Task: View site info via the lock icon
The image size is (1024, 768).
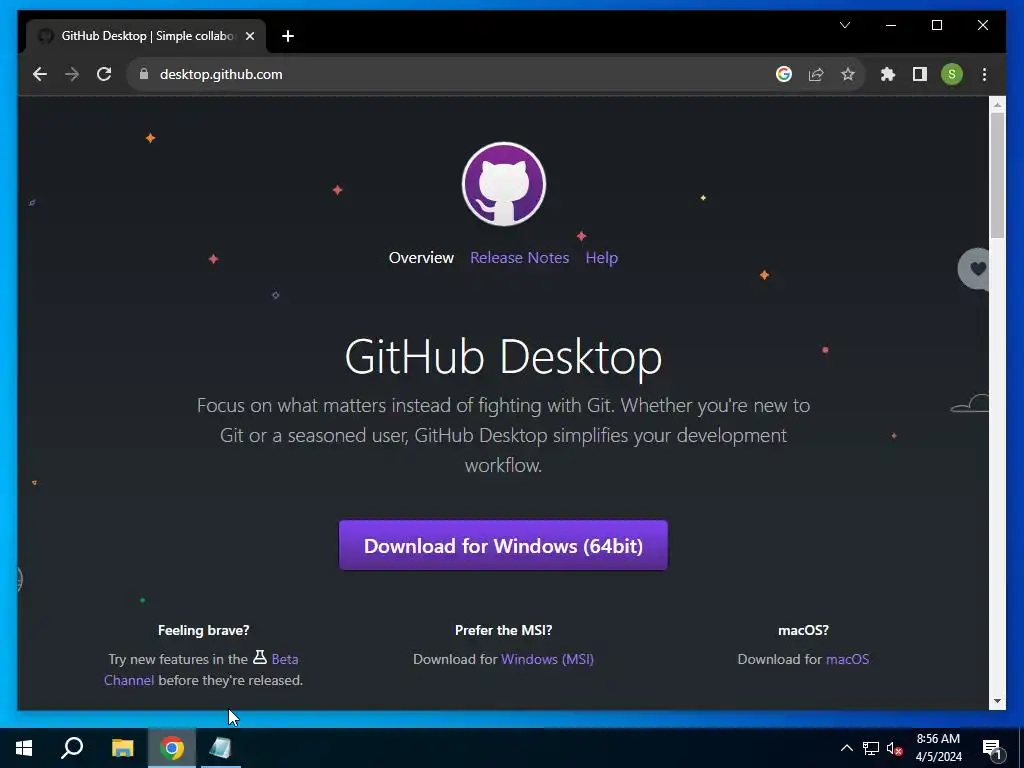Action: 144,74
